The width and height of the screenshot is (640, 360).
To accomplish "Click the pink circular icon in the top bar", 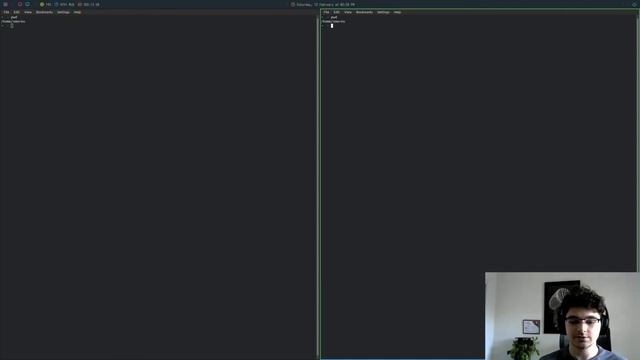I will 20,4.
